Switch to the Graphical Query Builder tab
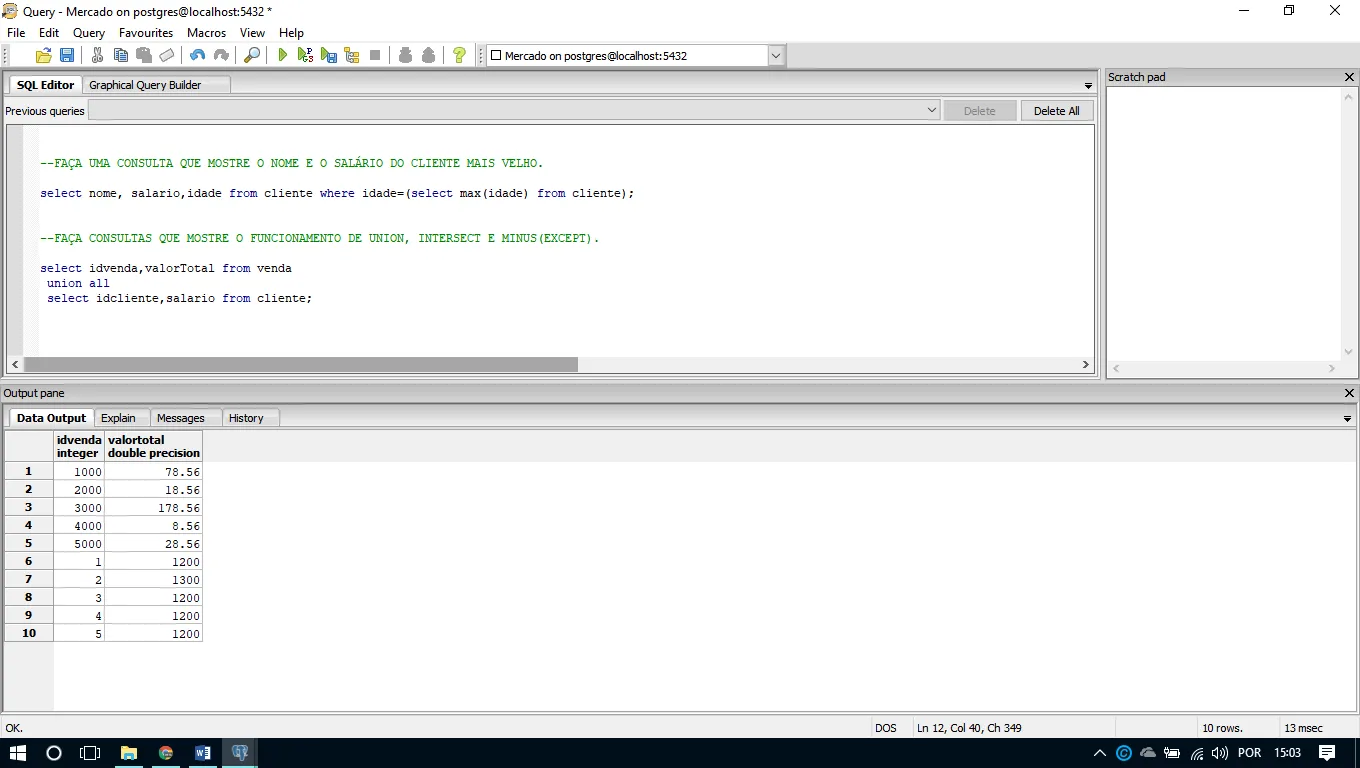 pyautogui.click(x=145, y=85)
